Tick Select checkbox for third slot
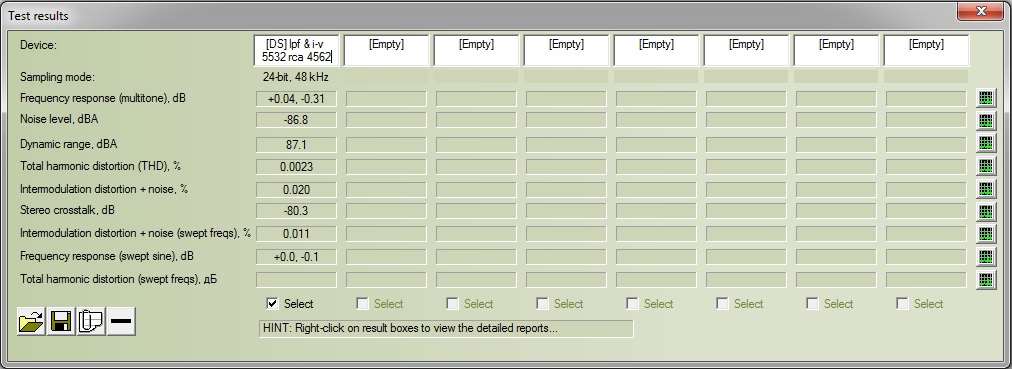The image size is (1012, 369). click(x=452, y=304)
